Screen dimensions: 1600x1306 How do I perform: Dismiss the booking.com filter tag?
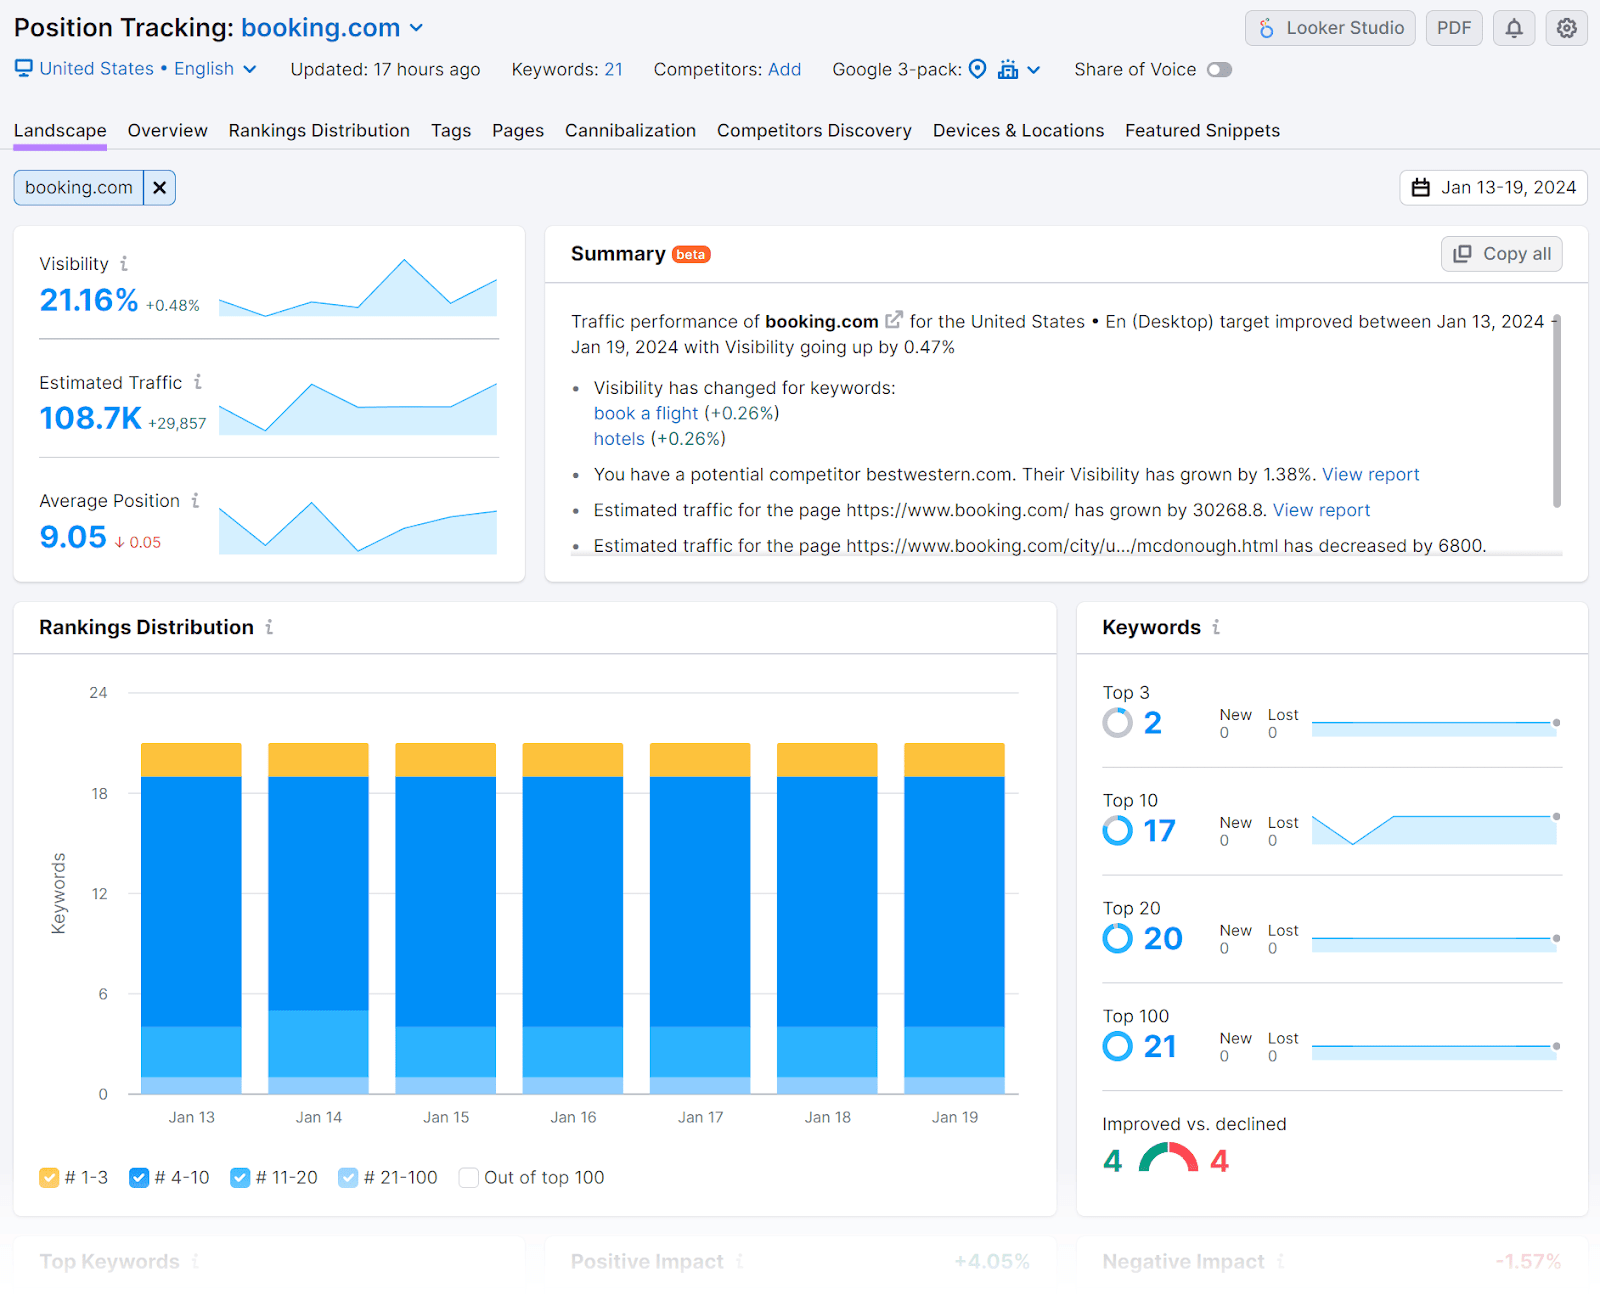[x=159, y=187]
